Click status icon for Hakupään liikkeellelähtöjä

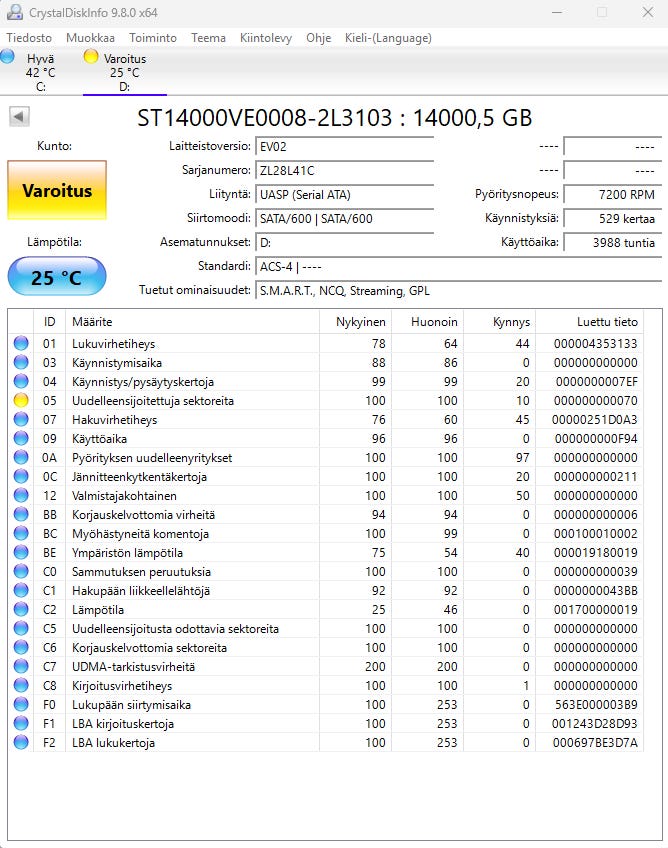[21, 590]
